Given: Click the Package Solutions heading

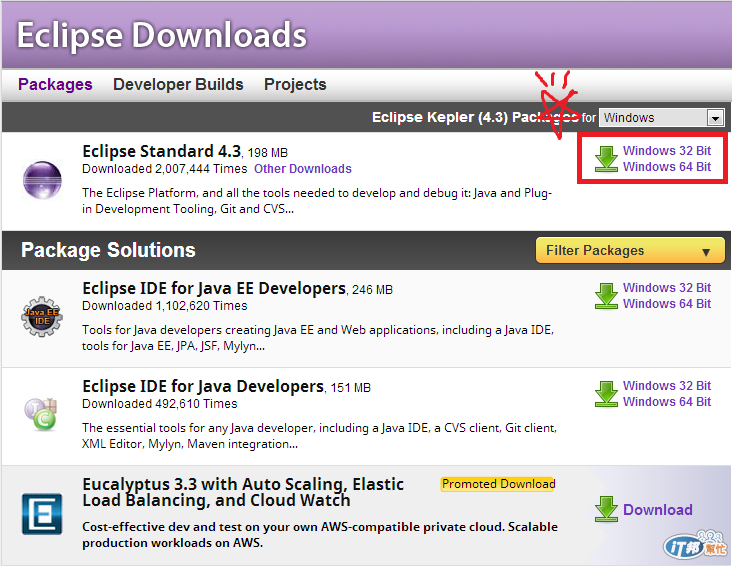Looking at the screenshot, I should (108, 250).
